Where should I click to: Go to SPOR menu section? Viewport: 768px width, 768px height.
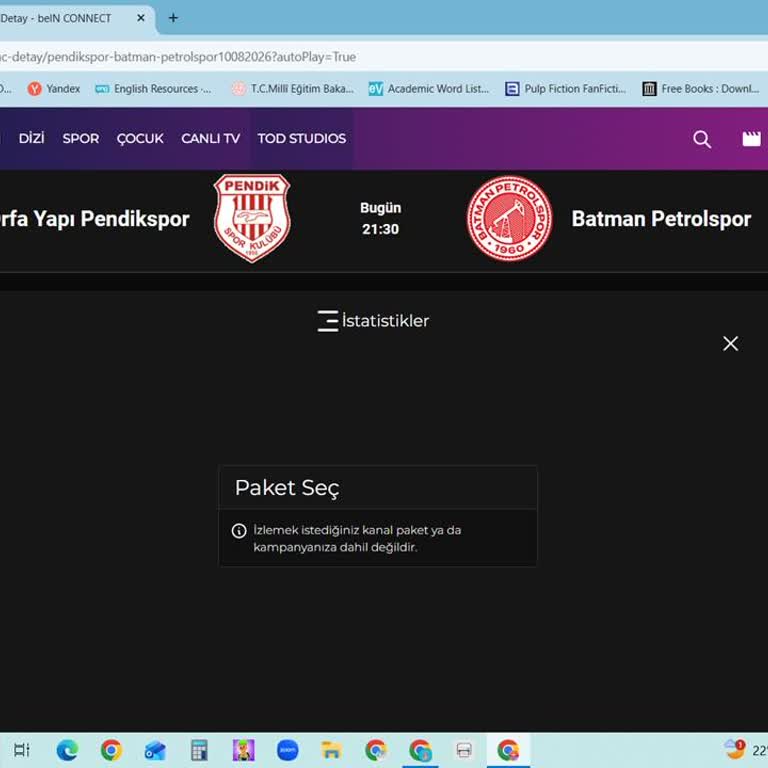tap(81, 139)
